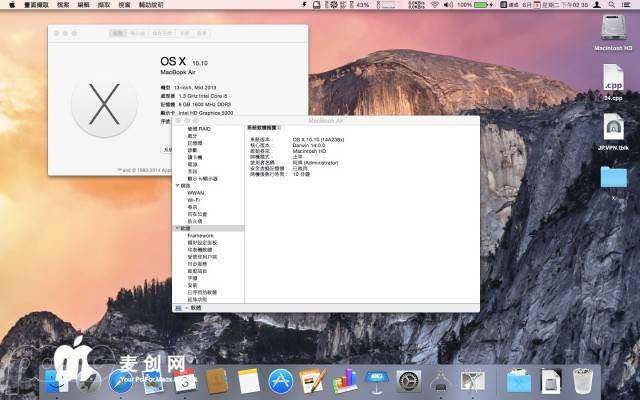Select Wi-Fi in the system report sidebar
This screenshot has width=640, height=400.
point(194,200)
